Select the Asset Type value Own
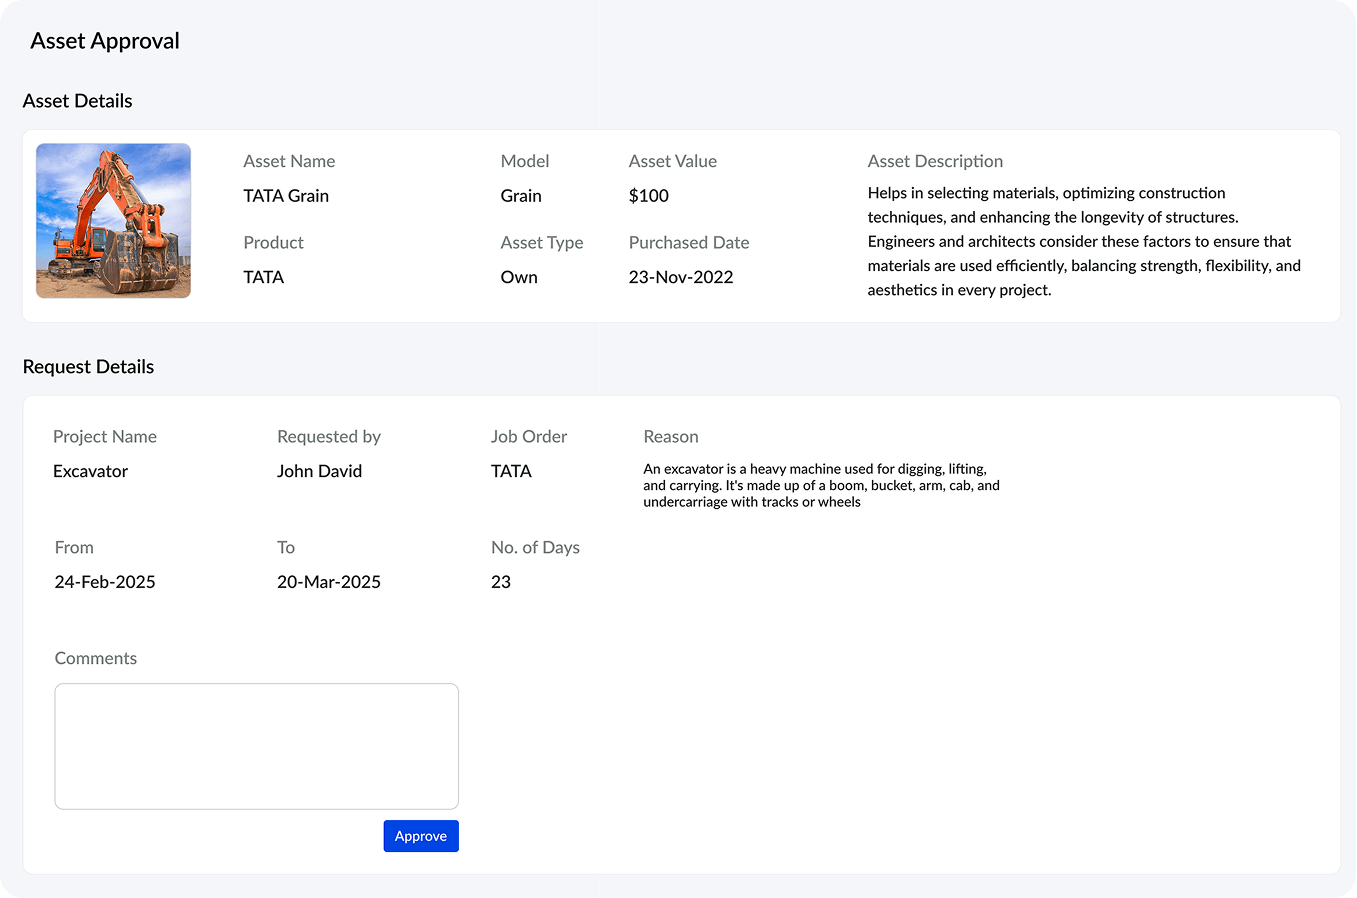Image resolution: width=1357 pixels, height=898 pixels. pyautogui.click(x=518, y=276)
